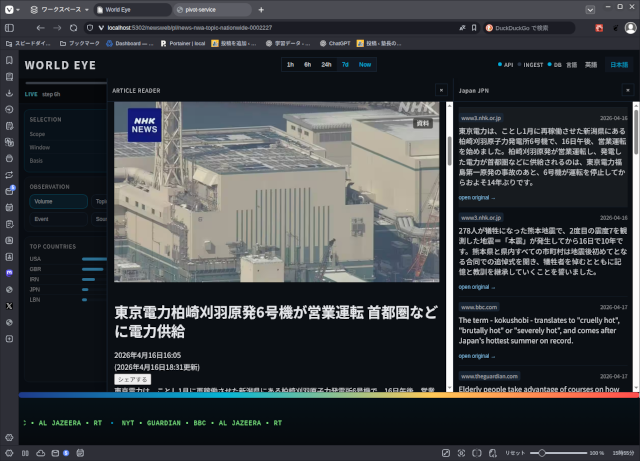Collapse the Japan JPN panel
The width and height of the screenshot is (640, 461).
[x=627, y=90]
